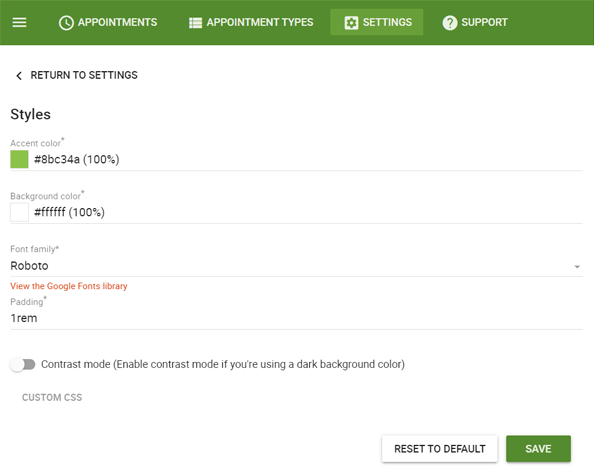Viewport: 594px width, 475px height.
Task: Click the Appointment Types list icon
Action: [195, 23]
